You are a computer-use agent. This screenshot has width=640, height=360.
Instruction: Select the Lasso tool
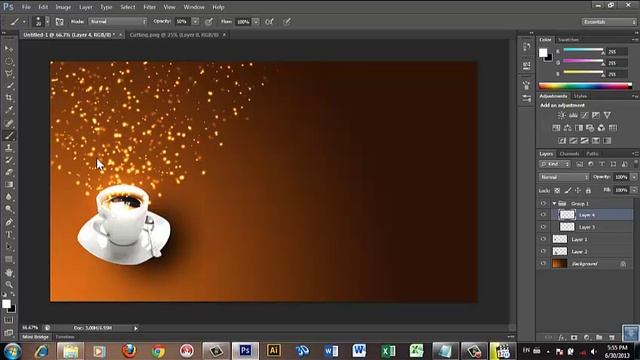(x=9, y=73)
